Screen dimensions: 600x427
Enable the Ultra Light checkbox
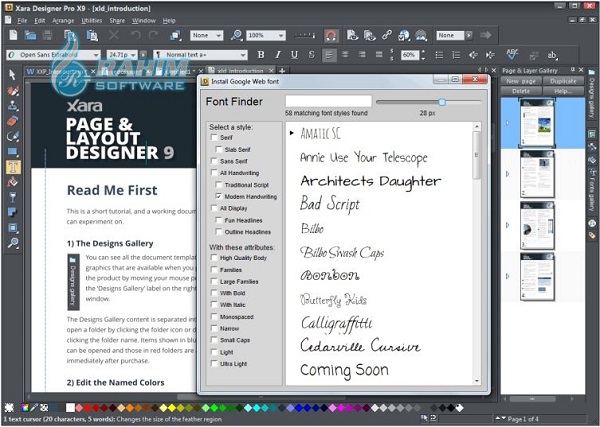(214, 363)
